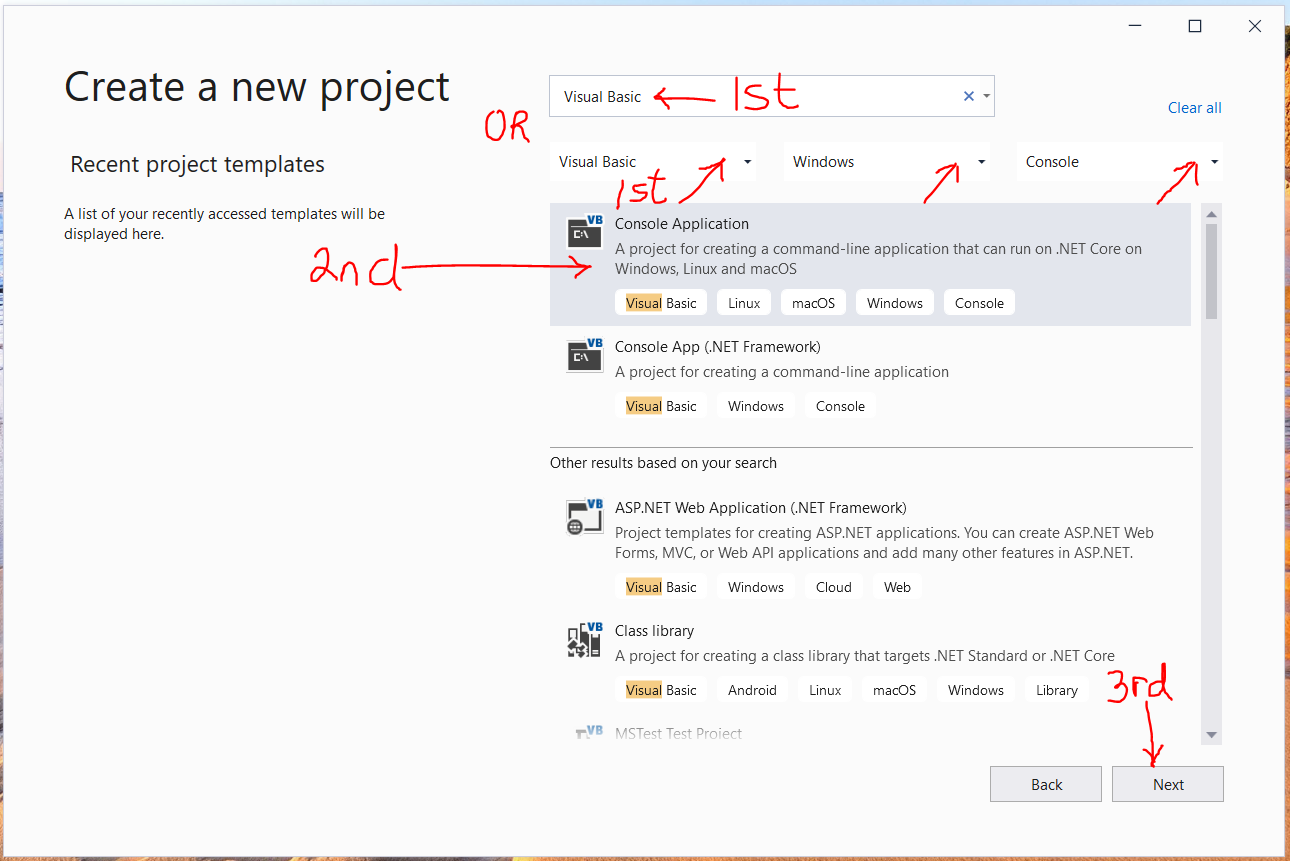Screen dimensions: 1290x861
Task: Click the Next button
Action: [x=1168, y=784]
